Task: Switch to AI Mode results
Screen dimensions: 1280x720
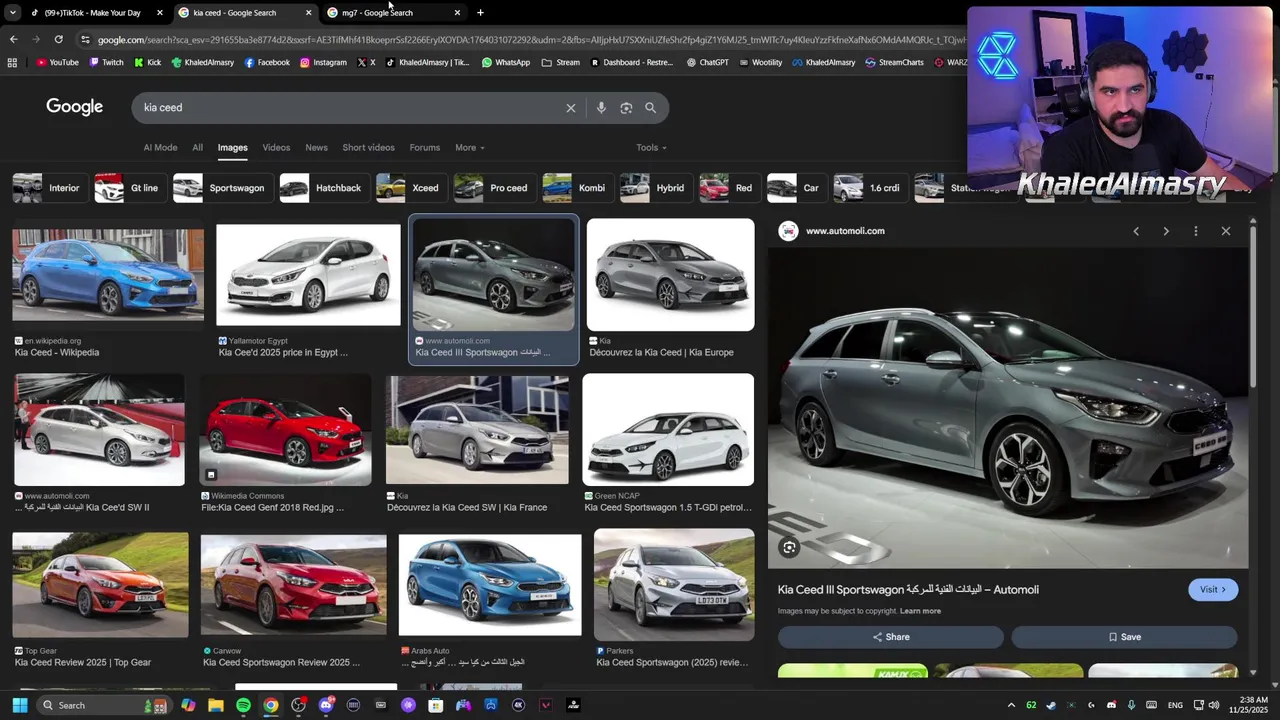Action: tap(160, 148)
